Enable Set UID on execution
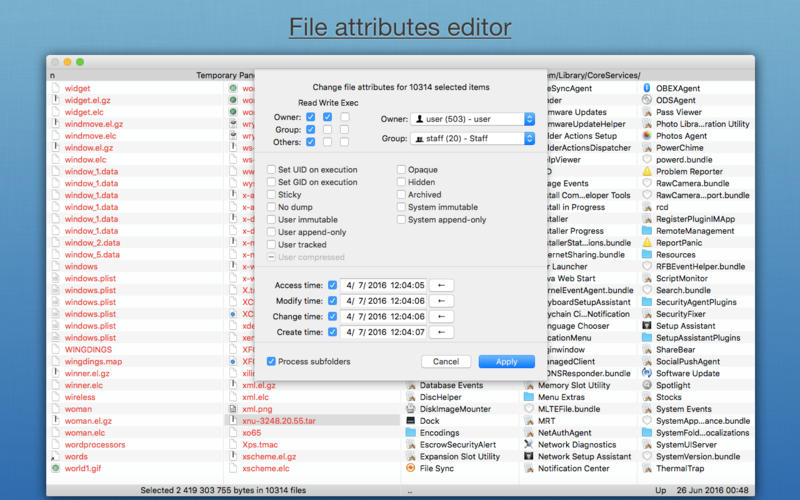800x500 pixels. click(271, 169)
